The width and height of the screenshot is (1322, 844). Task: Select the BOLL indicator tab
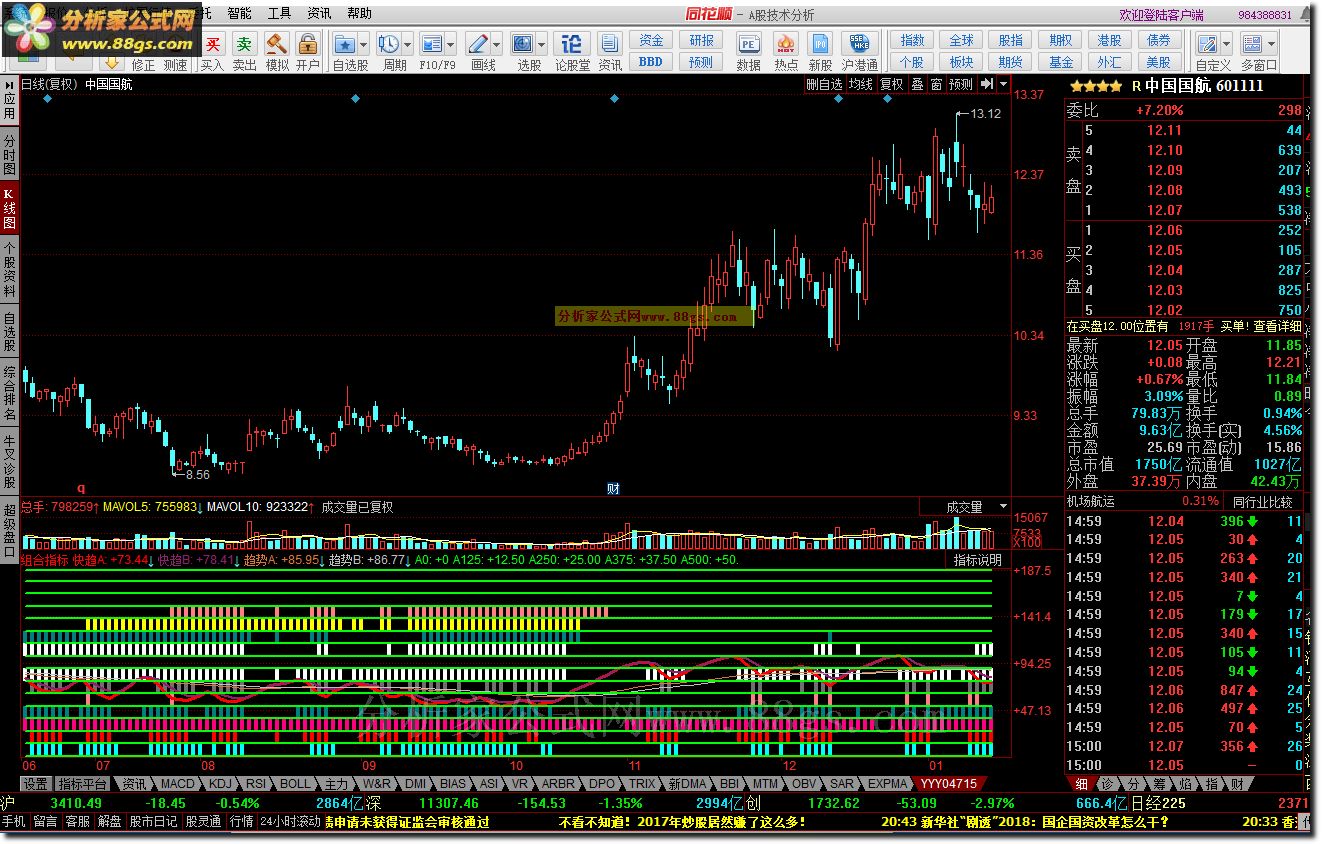pos(295,784)
